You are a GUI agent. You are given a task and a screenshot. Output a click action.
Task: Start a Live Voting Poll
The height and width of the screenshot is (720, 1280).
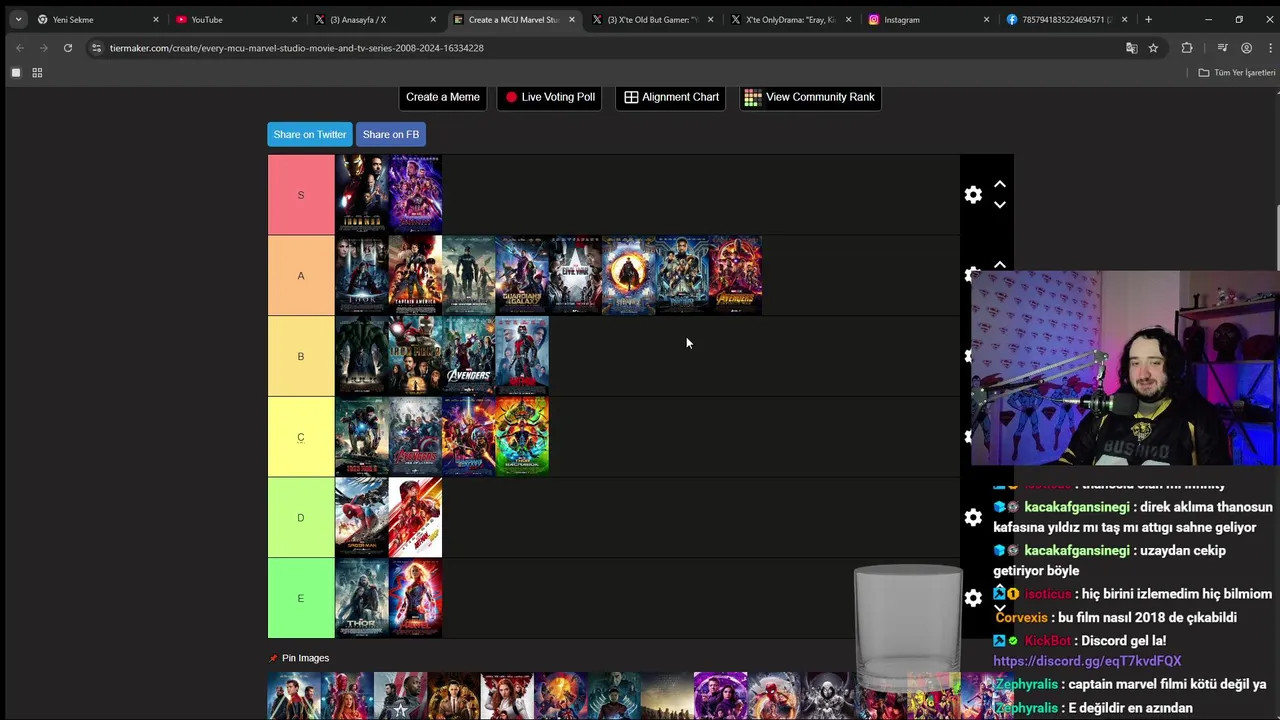pos(549,97)
